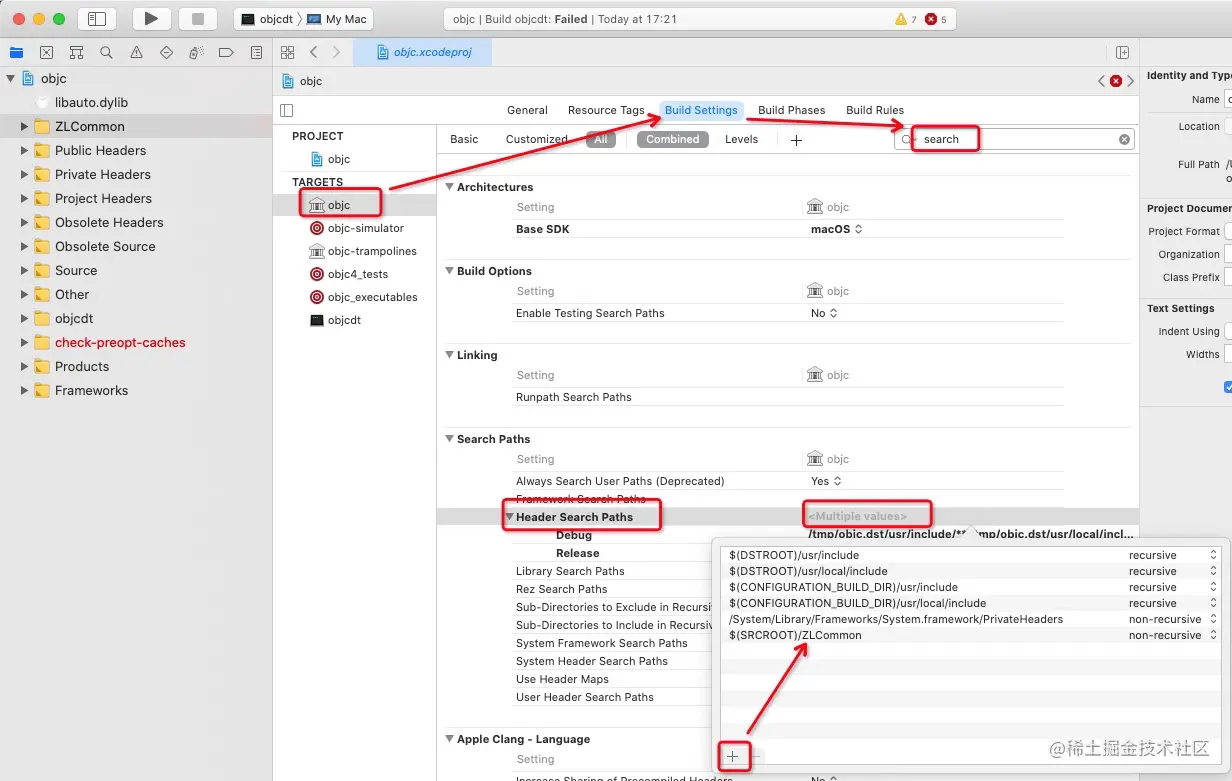Change Base SDK macOS popup
Screen dimensions: 1232x781
tap(836, 229)
